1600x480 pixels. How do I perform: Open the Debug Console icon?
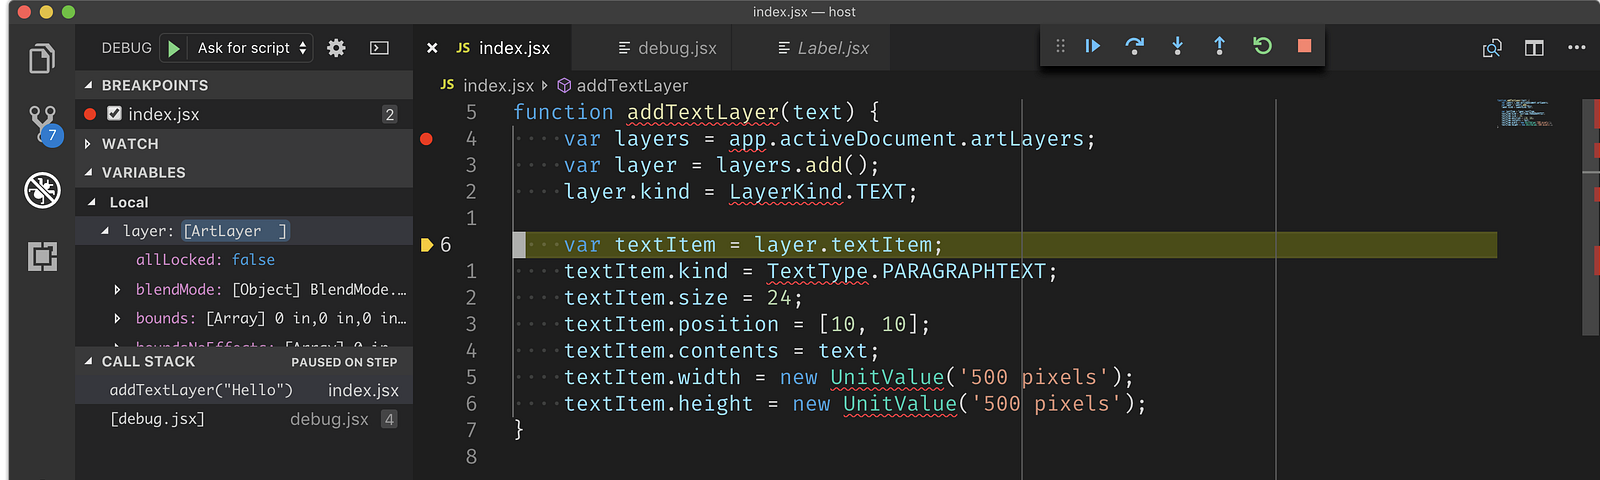[x=379, y=48]
